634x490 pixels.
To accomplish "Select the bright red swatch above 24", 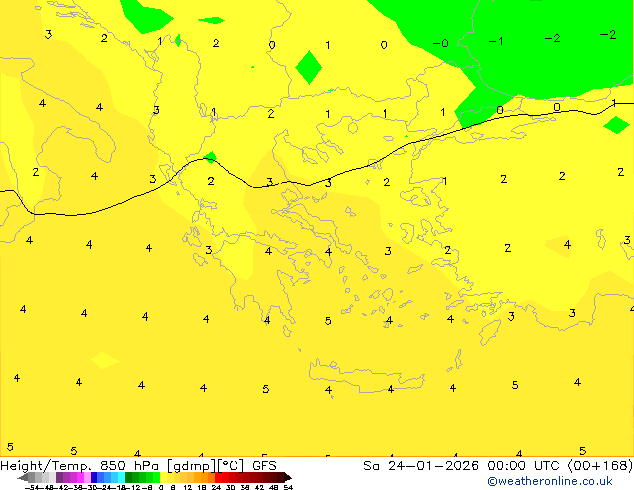I will [x=218, y=477].
